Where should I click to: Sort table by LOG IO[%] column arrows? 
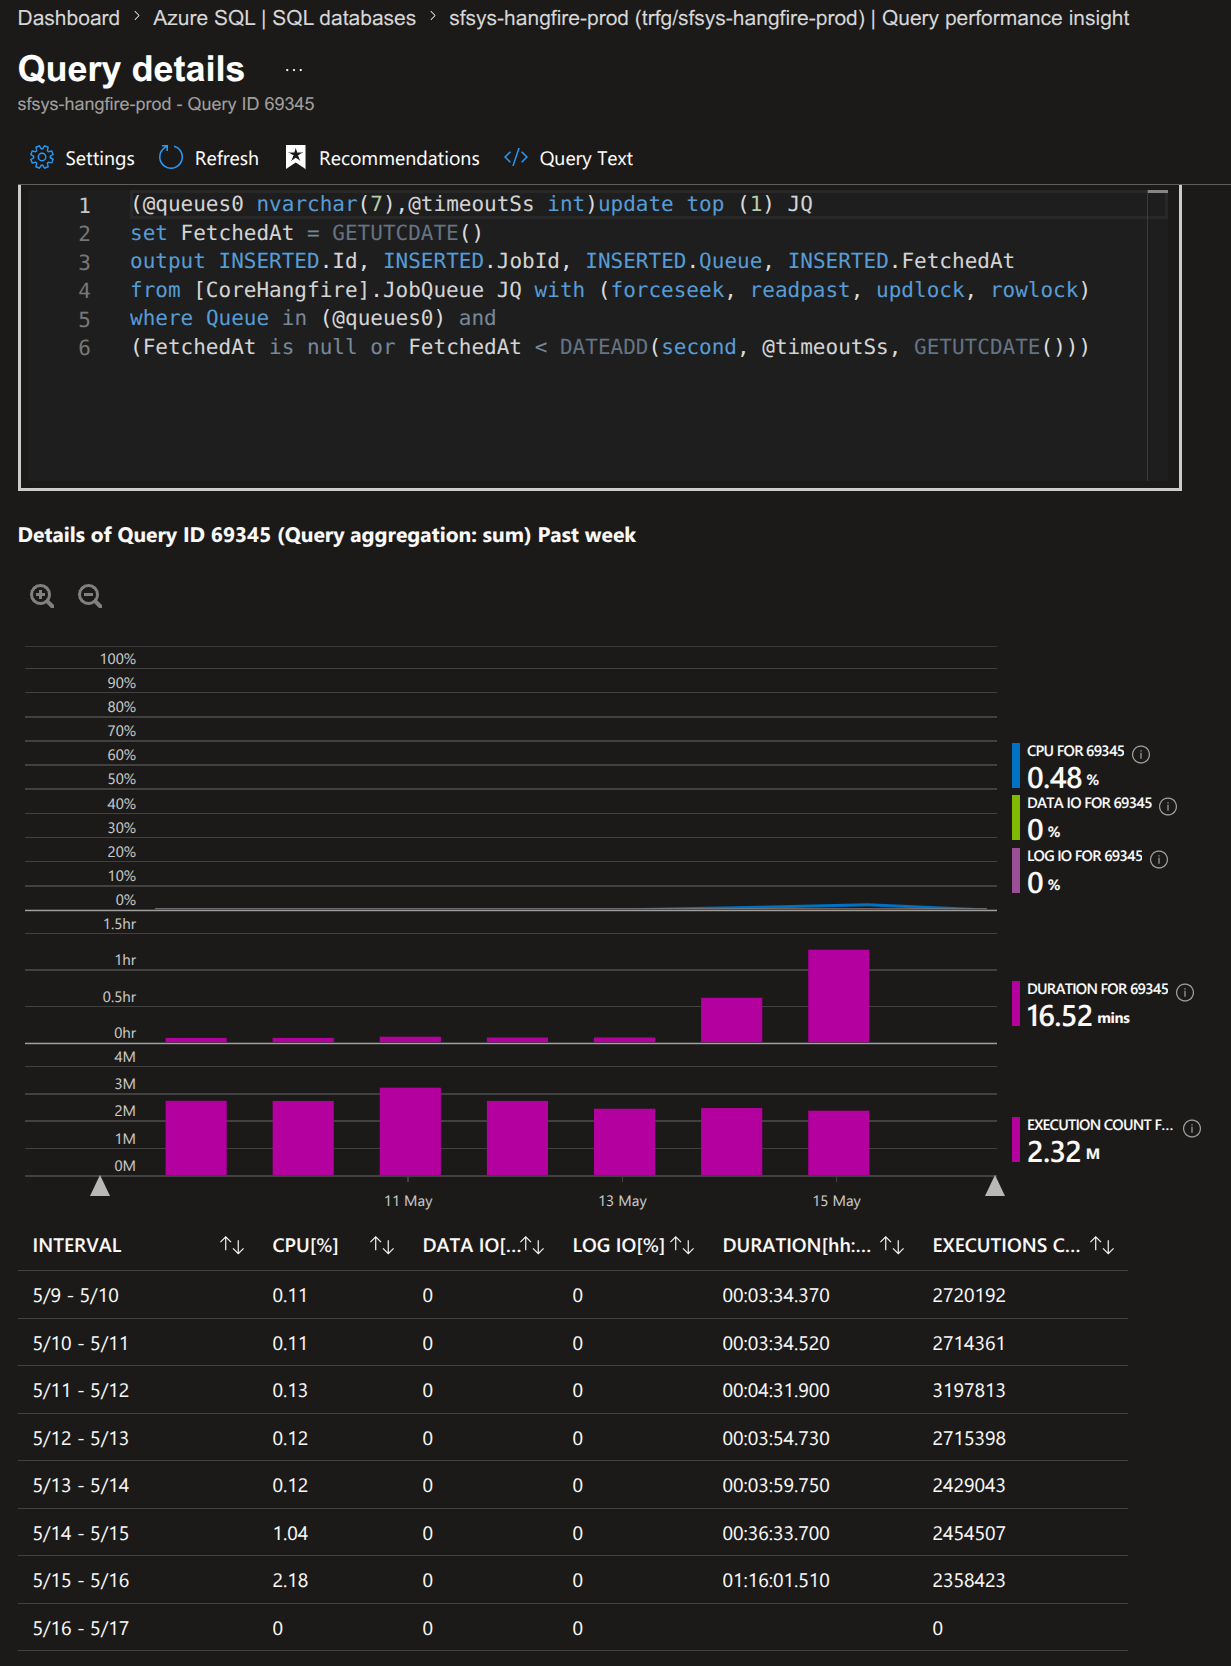(x=682, y=1245)
